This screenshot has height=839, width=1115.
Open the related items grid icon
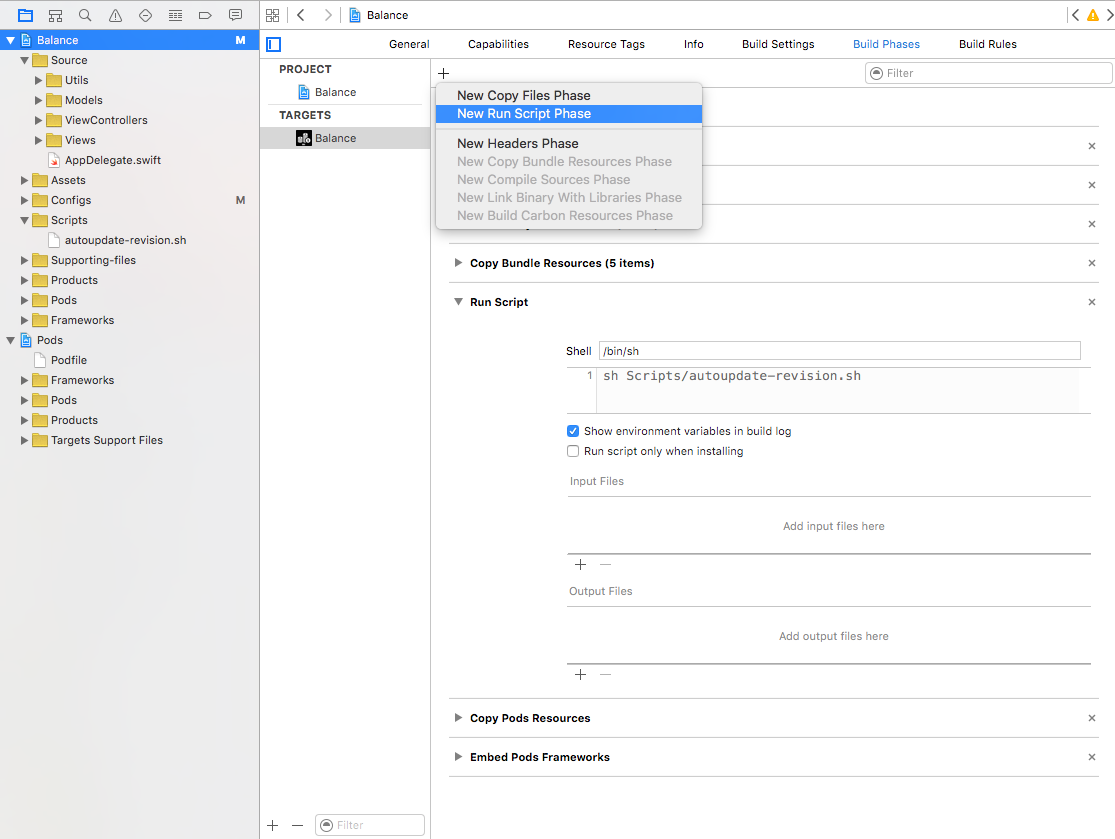(x=272, y=15)
